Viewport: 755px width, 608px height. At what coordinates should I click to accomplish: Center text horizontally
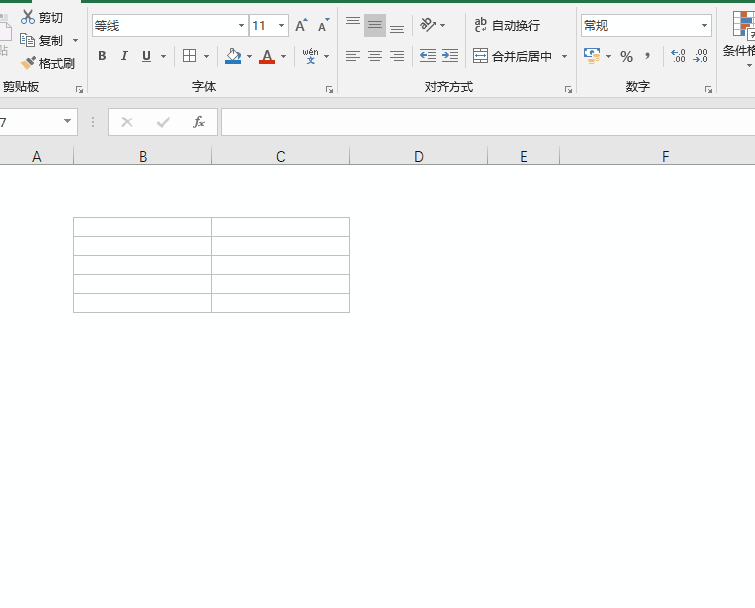[375, 56]
